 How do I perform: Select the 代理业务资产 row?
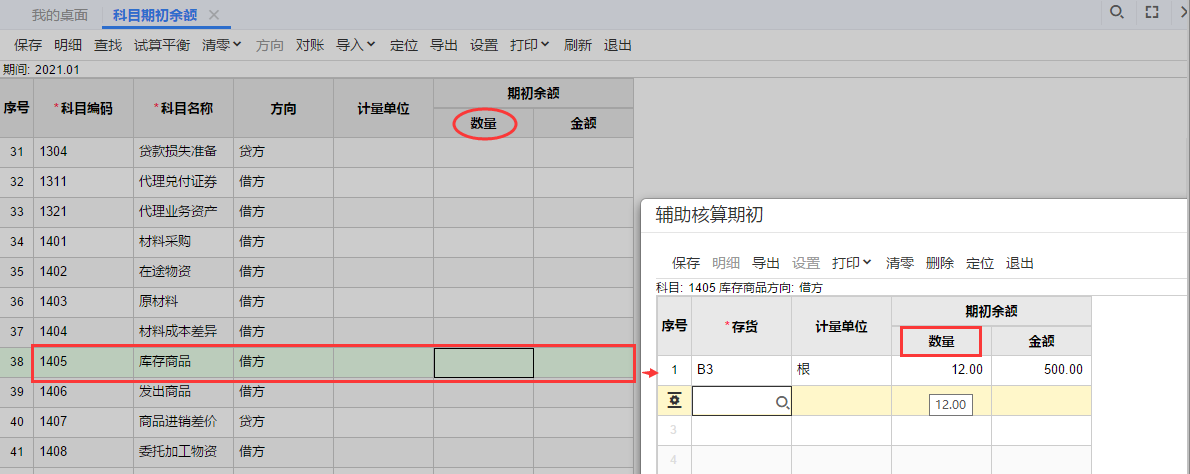pos(316,212)
